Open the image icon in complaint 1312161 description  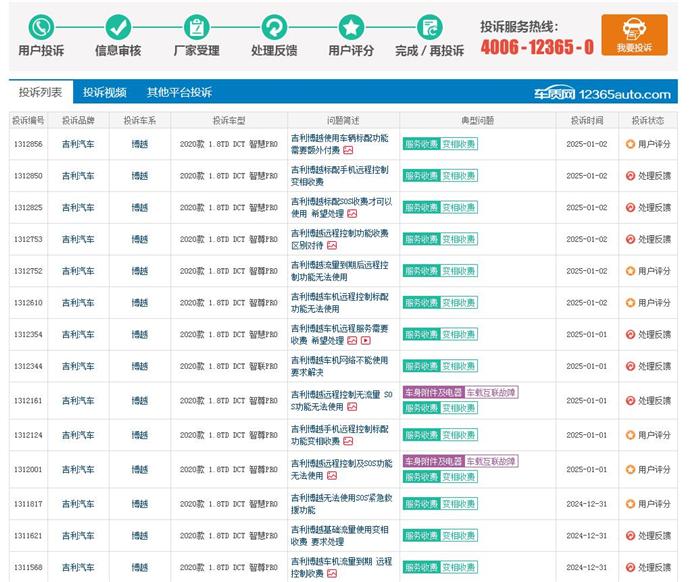pos(352,407)
